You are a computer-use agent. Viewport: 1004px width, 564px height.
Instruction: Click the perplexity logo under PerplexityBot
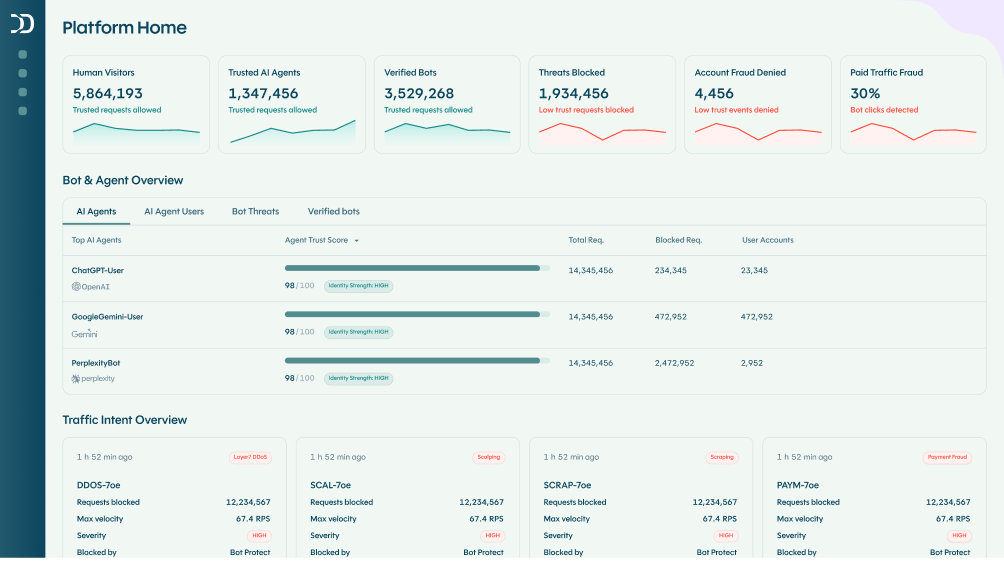coord(93,378)
